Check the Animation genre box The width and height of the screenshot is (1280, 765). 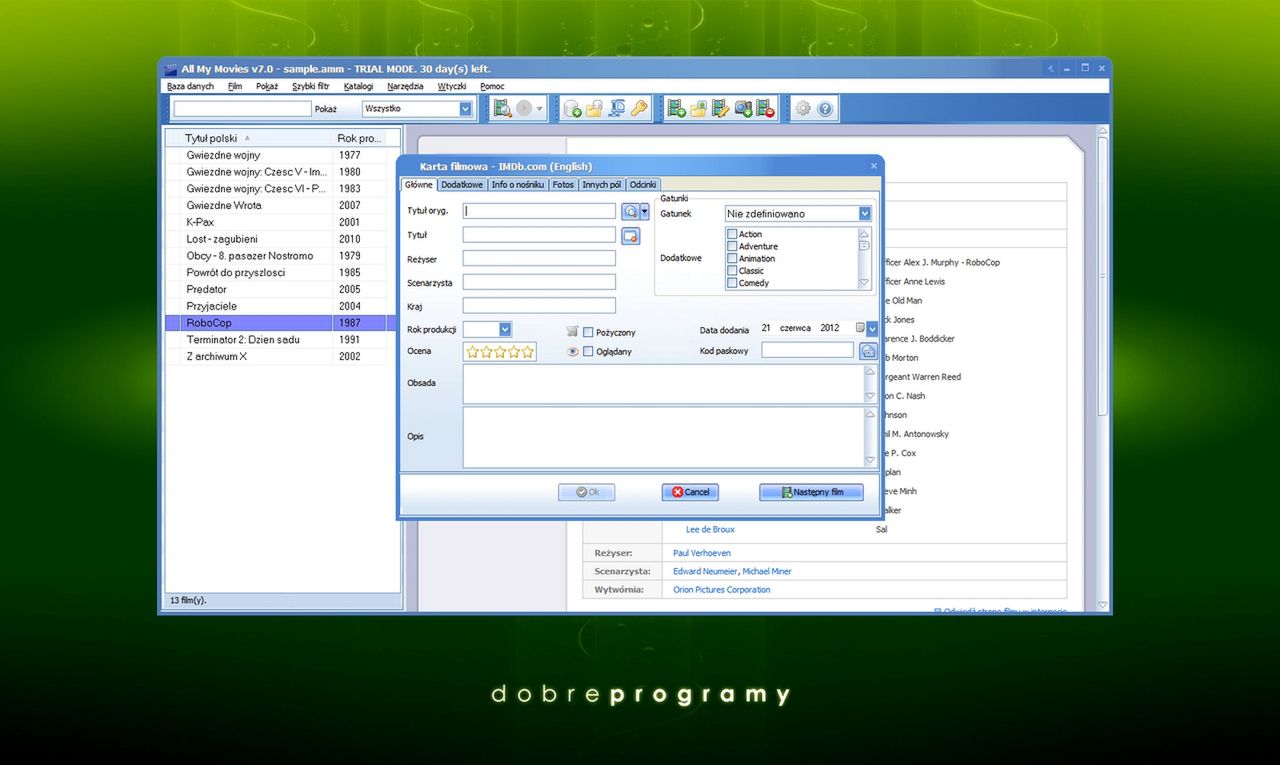pos(732,258)
